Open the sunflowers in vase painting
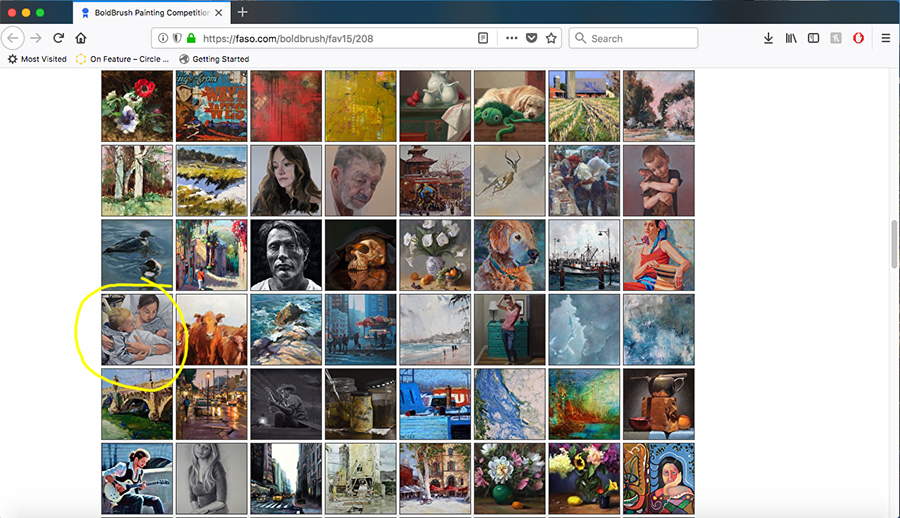The height and width of the screenshot is (518, 900). click(584, 478)
